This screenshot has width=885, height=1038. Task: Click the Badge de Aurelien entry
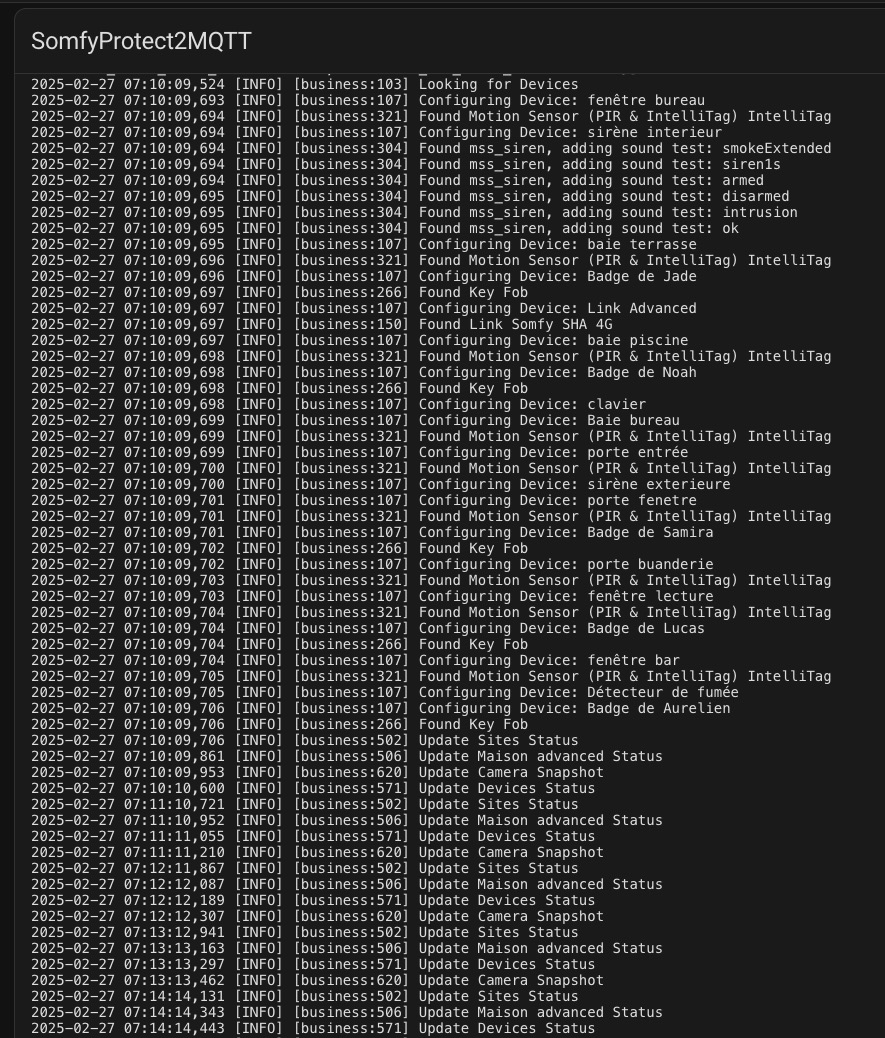pyautogui.click(x=381, y=708)
